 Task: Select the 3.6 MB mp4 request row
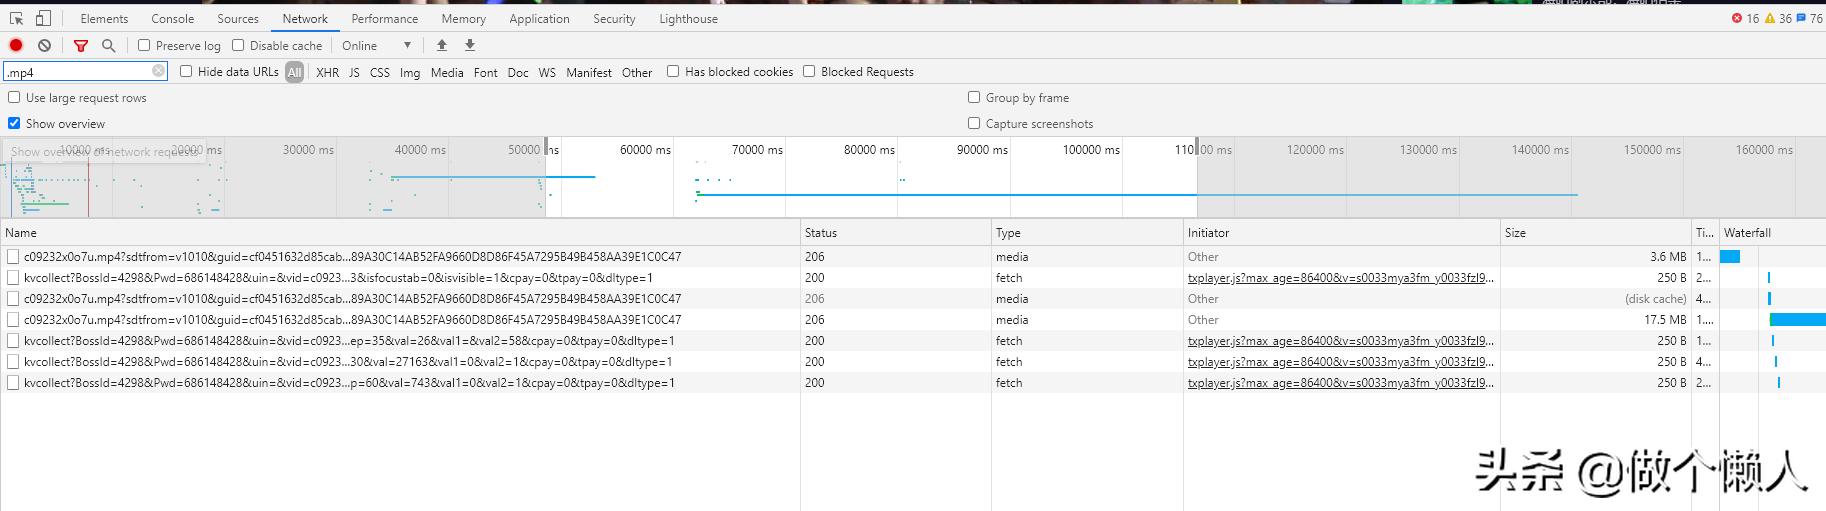click(913, 256)
